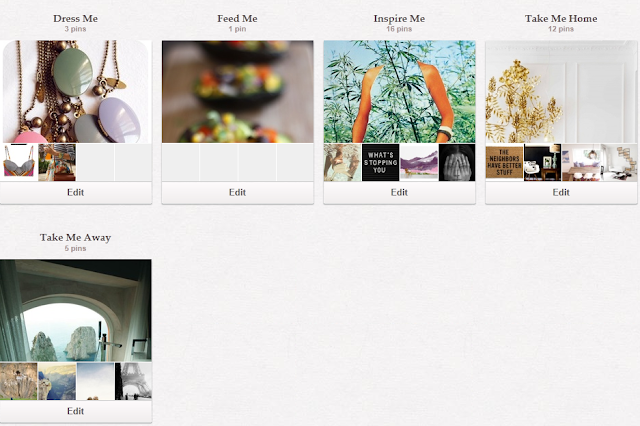
Task: Click Edit under the Feed Me board
Action: point(238,192)
